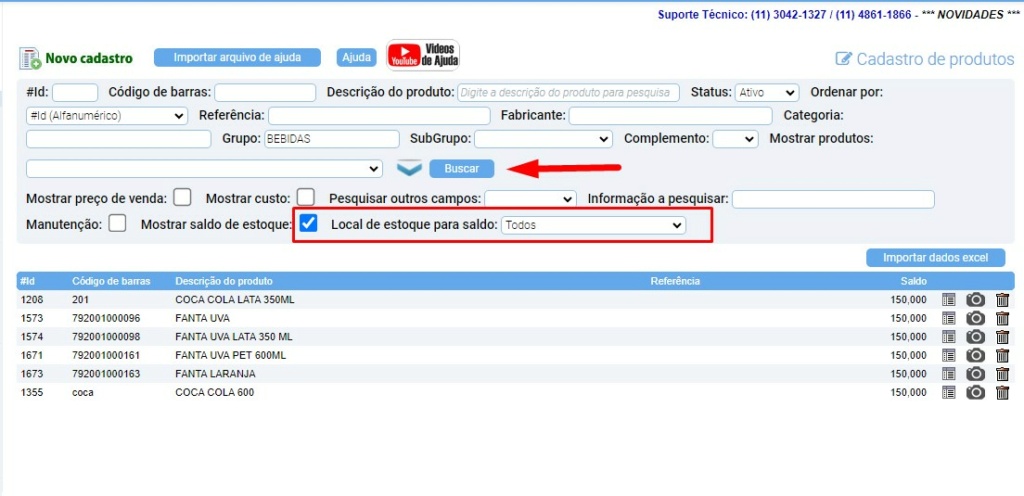Click Grupo field containing BEBIDAS
The image size is (1024, 496).
(330, 139)
